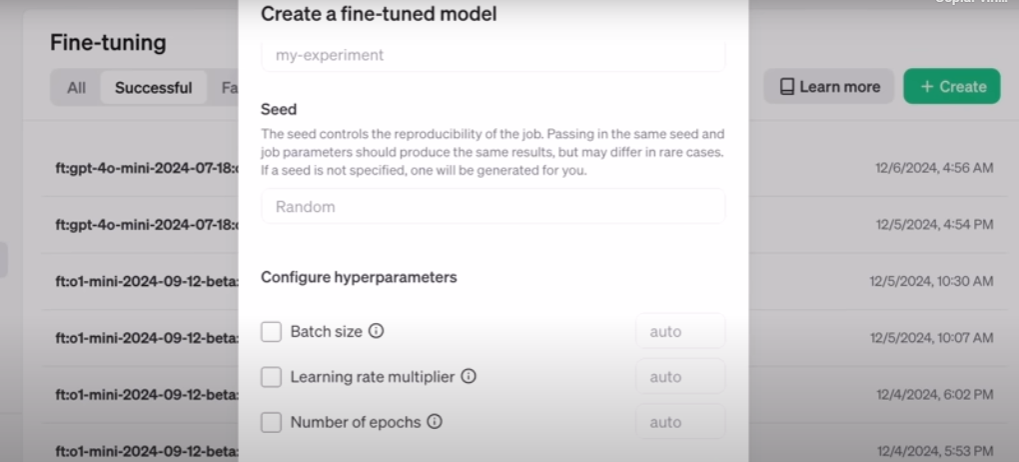Enable the Batch size checkbox
This screenshot has width=1019, height=462.
click(271, 331)
